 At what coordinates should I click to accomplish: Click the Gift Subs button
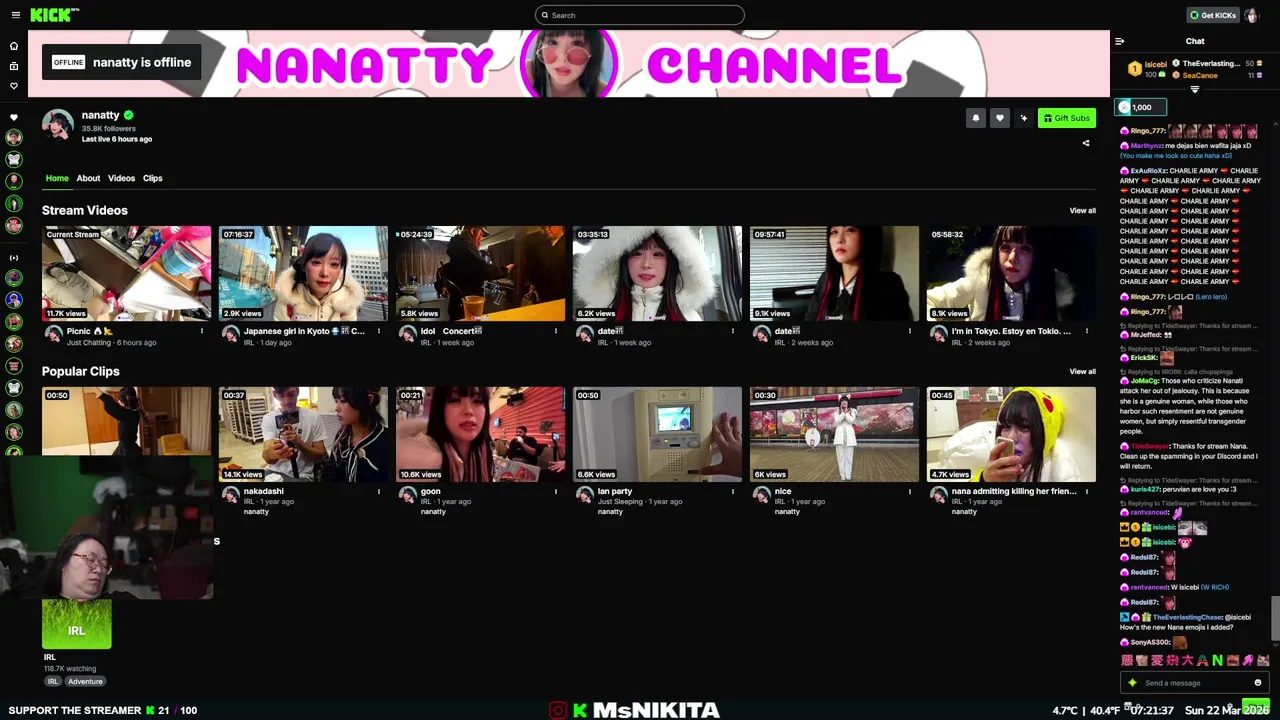[x=1066, y=118]
